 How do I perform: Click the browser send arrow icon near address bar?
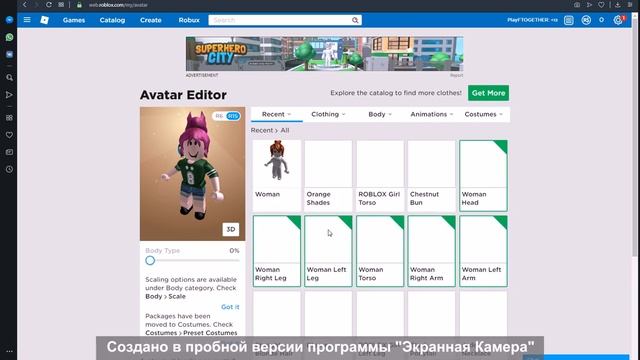[x=589, y=4]
